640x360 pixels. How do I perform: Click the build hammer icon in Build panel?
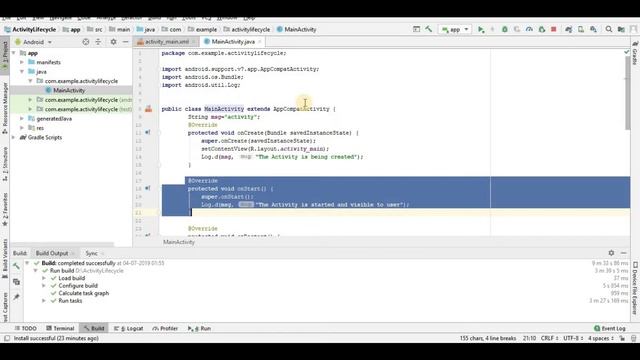pyautogui.click(x=16, y=267)
